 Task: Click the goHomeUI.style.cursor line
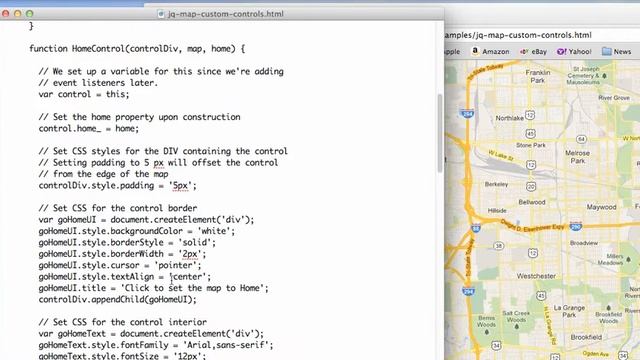[x=120, y=265]
